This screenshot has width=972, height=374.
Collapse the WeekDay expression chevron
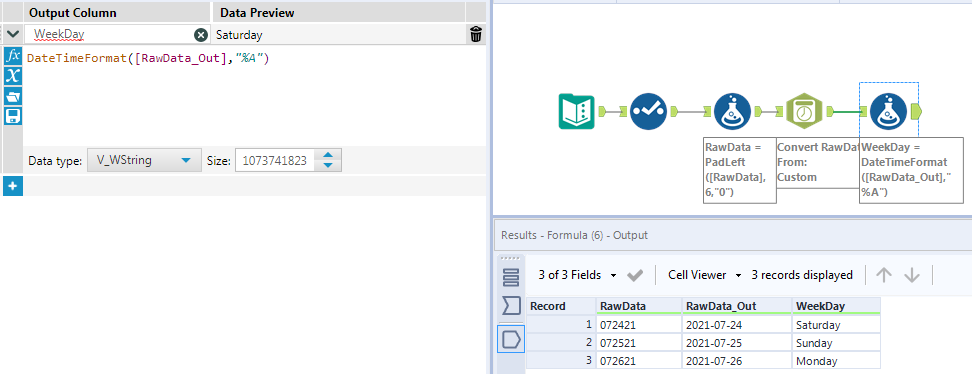[12, 35]
